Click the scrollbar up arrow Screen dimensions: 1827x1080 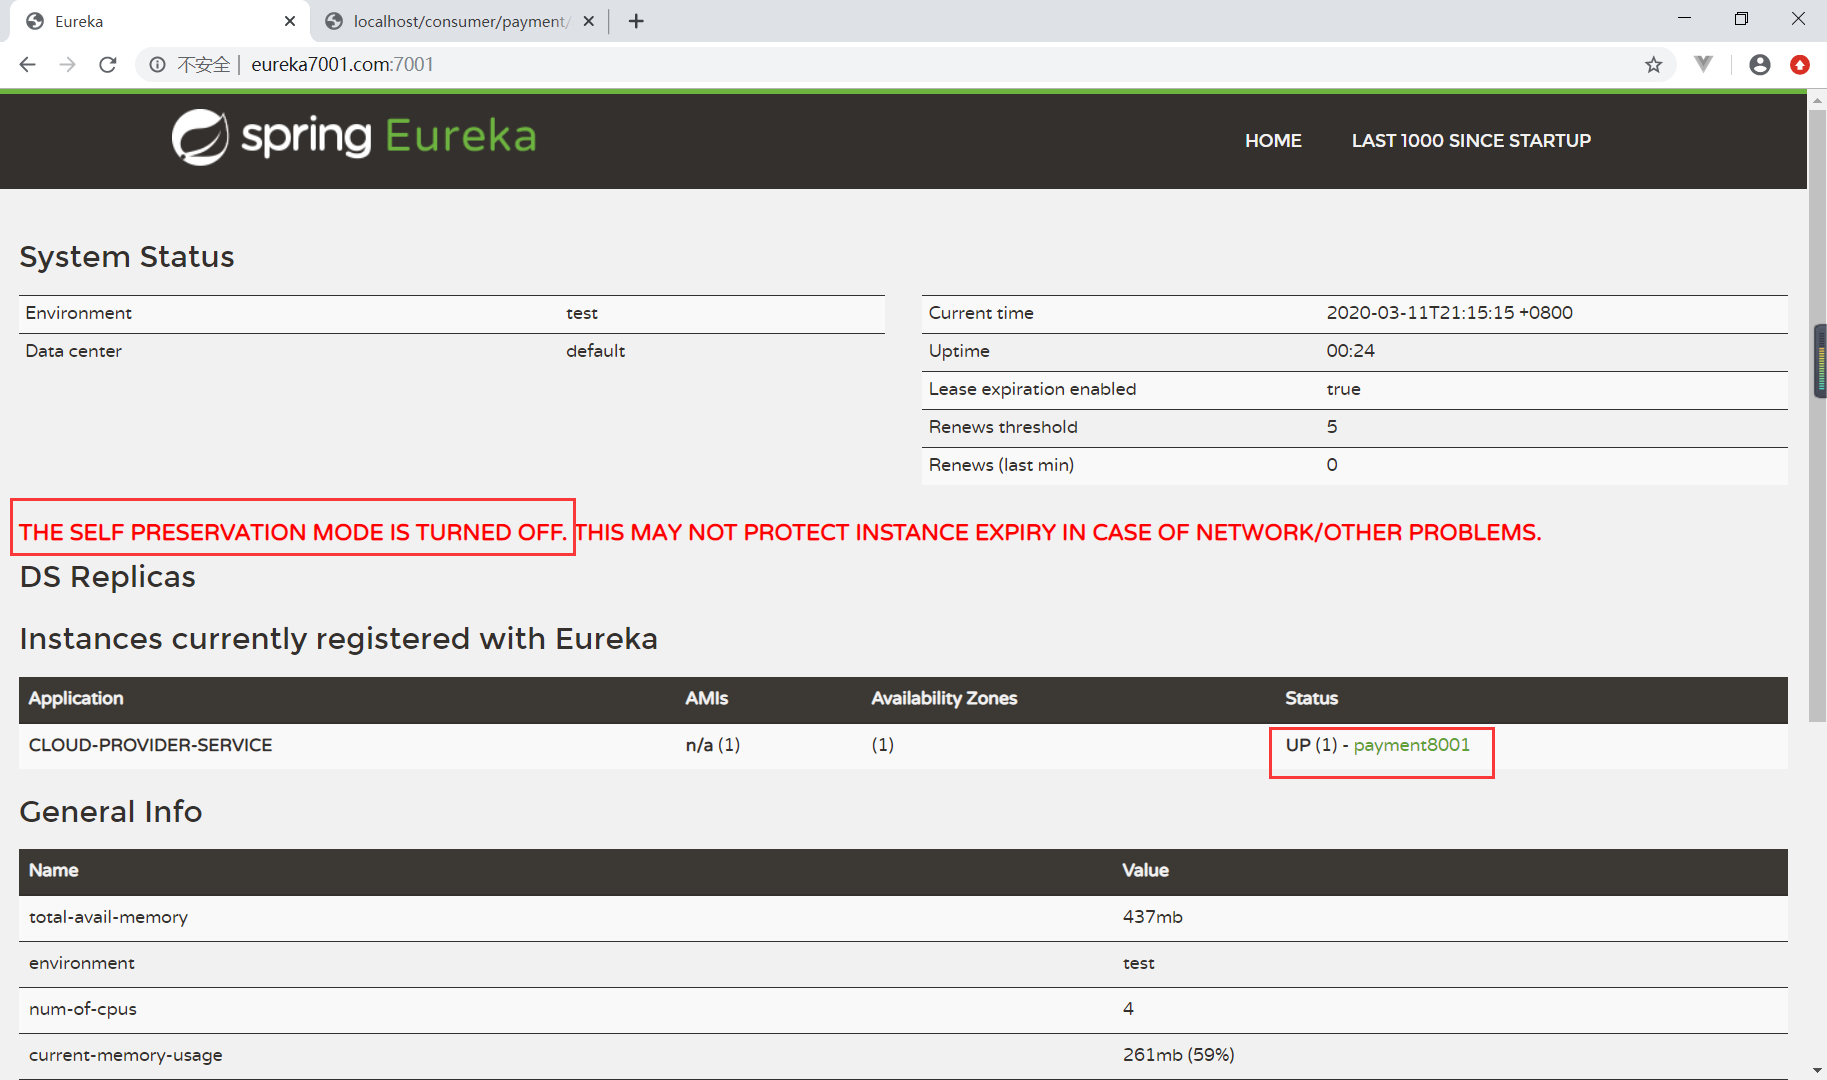[1818, 99]
